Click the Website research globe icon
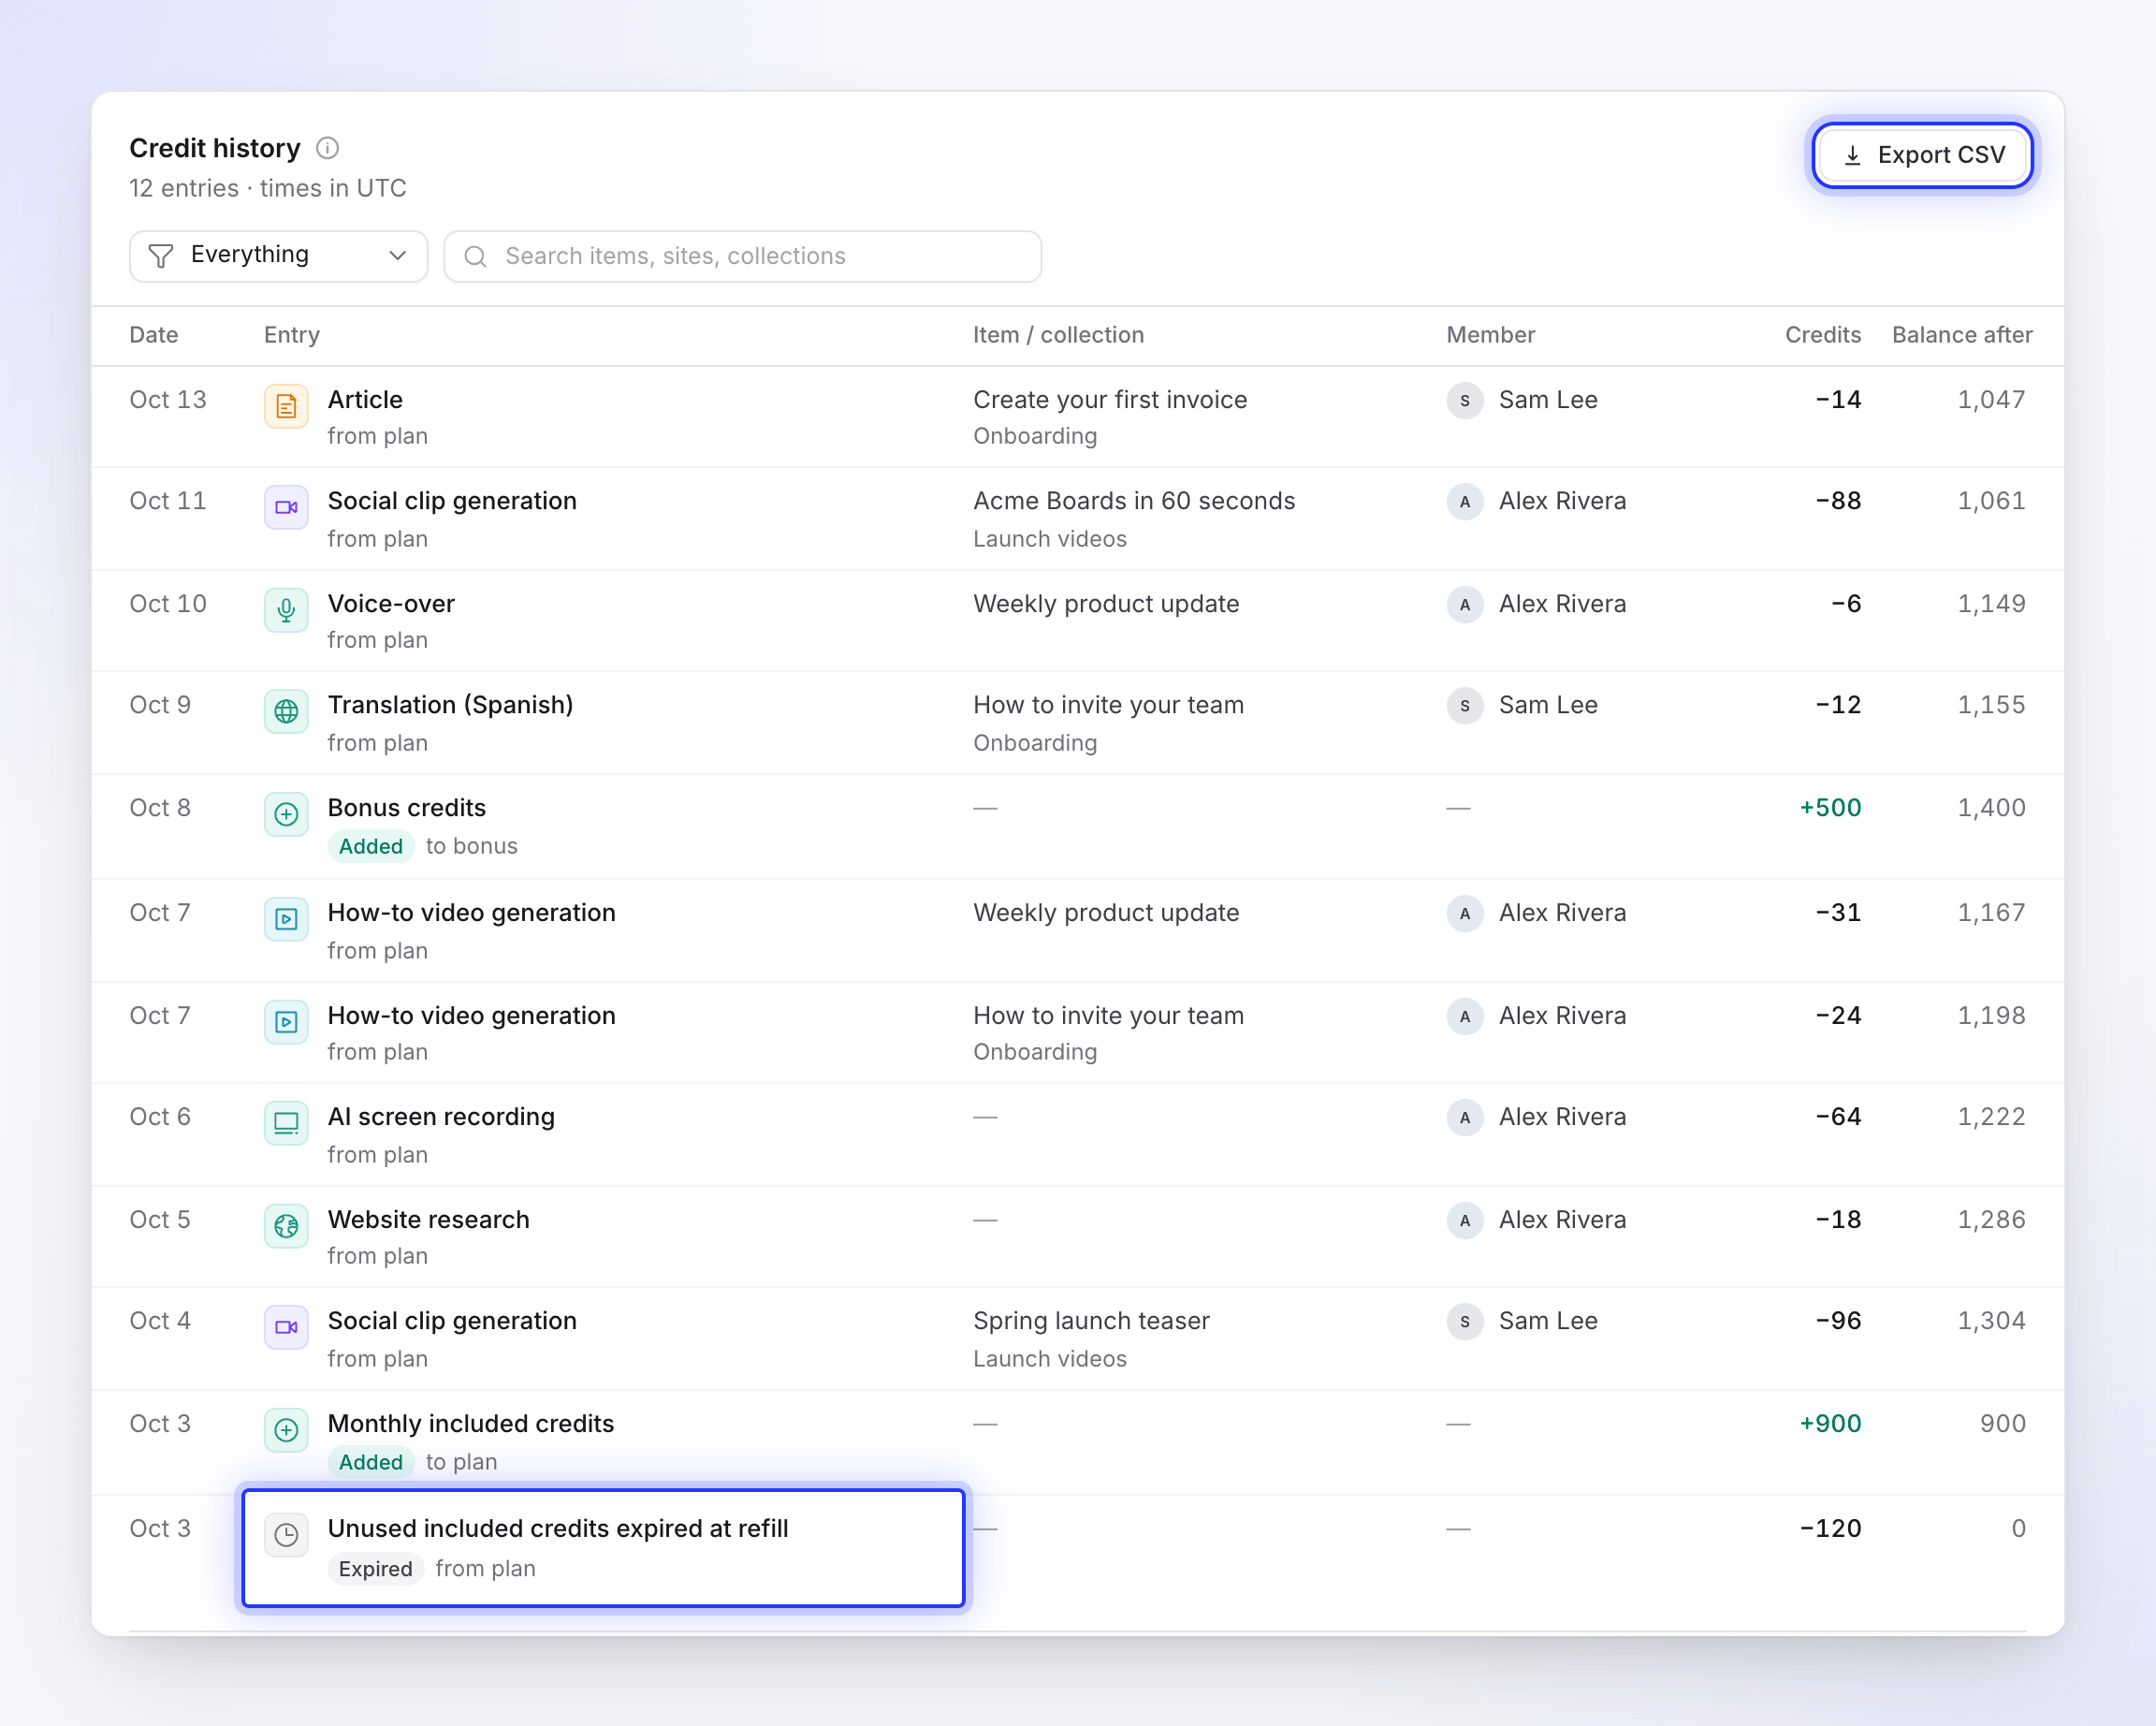The image size is (2156, 1726). [x=286, y=1226]
